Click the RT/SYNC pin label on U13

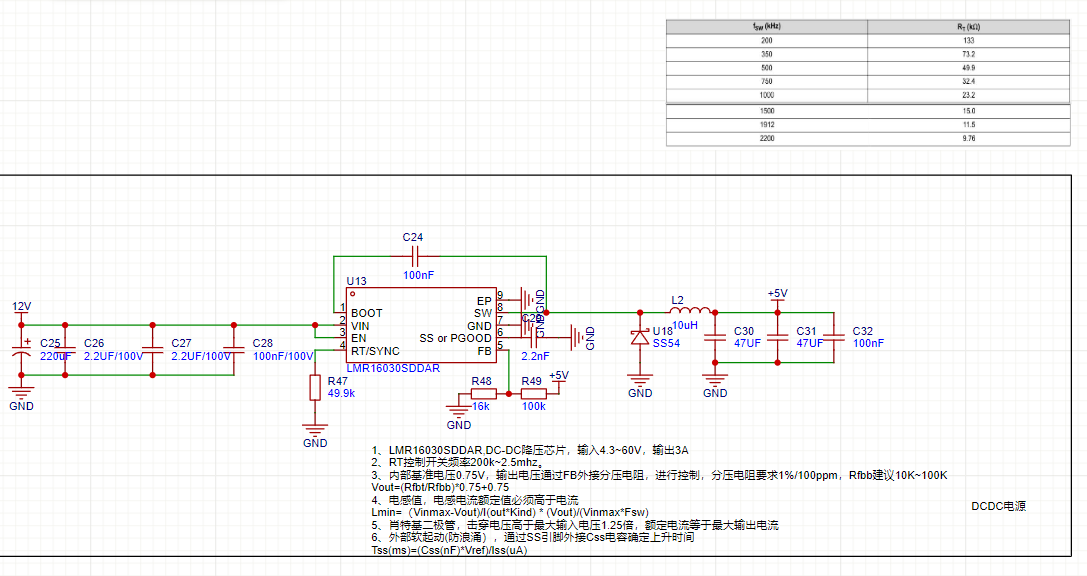[x=375, y=351]
